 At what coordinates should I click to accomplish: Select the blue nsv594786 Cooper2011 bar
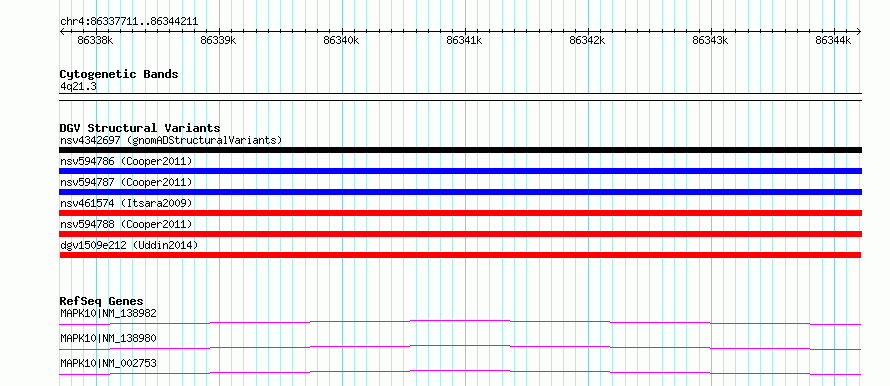[460, 171]
